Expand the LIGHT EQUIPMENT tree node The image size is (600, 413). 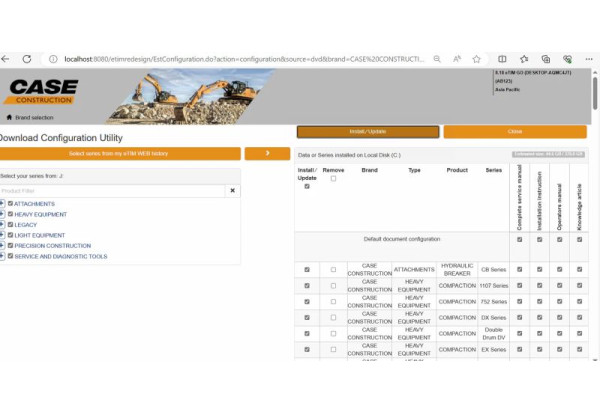point(3,235)
